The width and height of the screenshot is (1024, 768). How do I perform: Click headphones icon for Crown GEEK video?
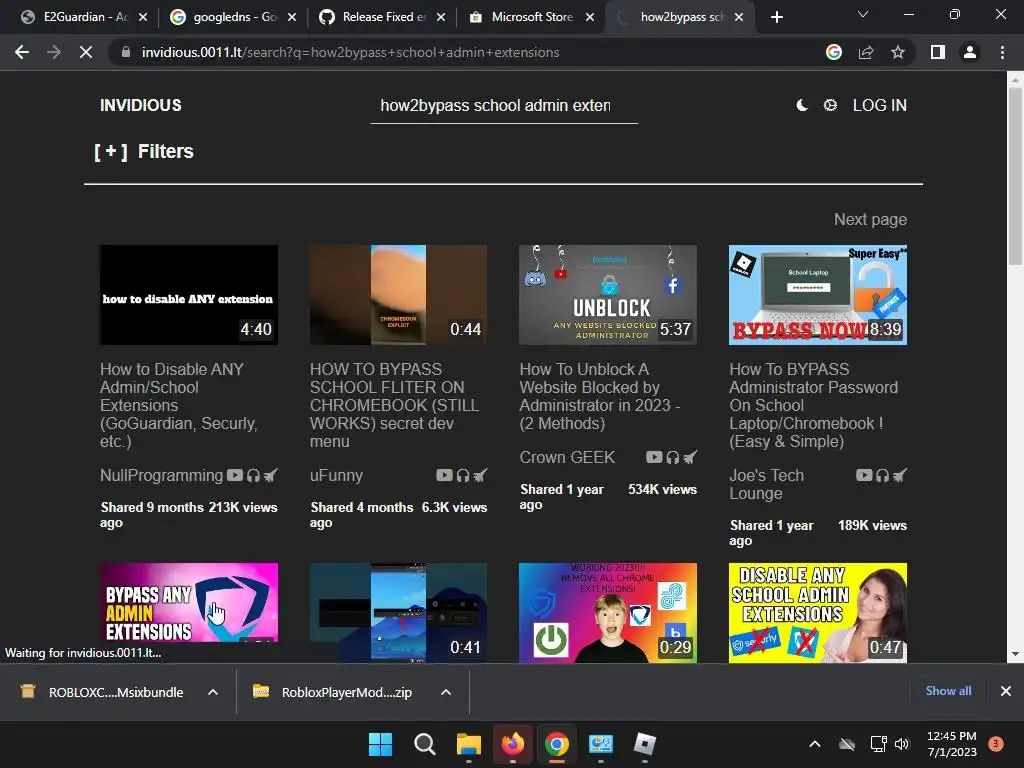click(673, 457)
